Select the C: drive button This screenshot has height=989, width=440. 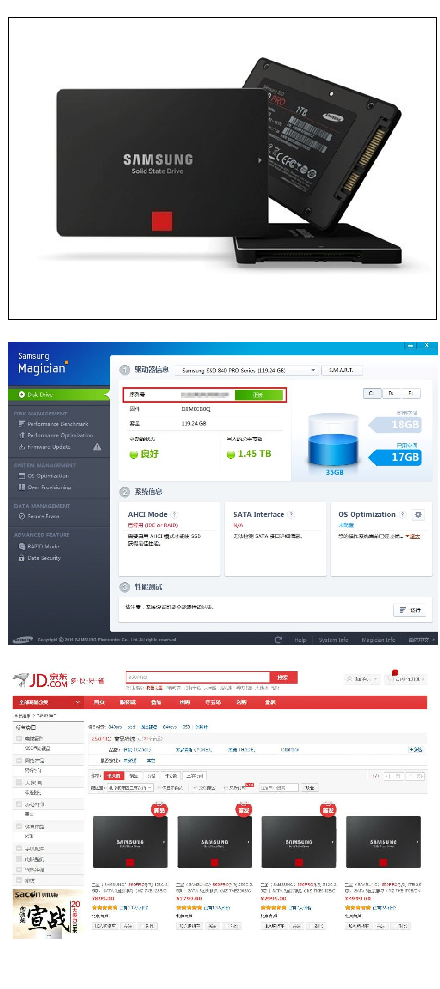(x=372, y=393)
